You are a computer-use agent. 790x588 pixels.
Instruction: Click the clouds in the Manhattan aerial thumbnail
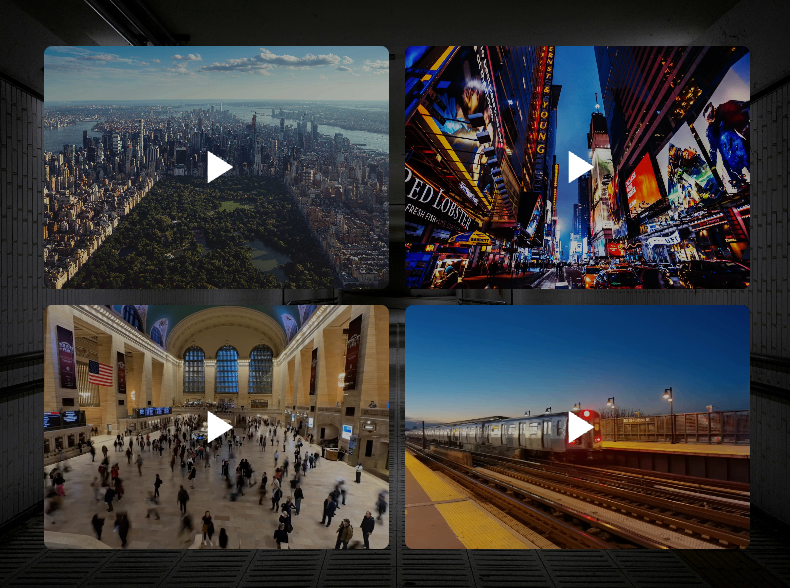click(x=280, y=62)
